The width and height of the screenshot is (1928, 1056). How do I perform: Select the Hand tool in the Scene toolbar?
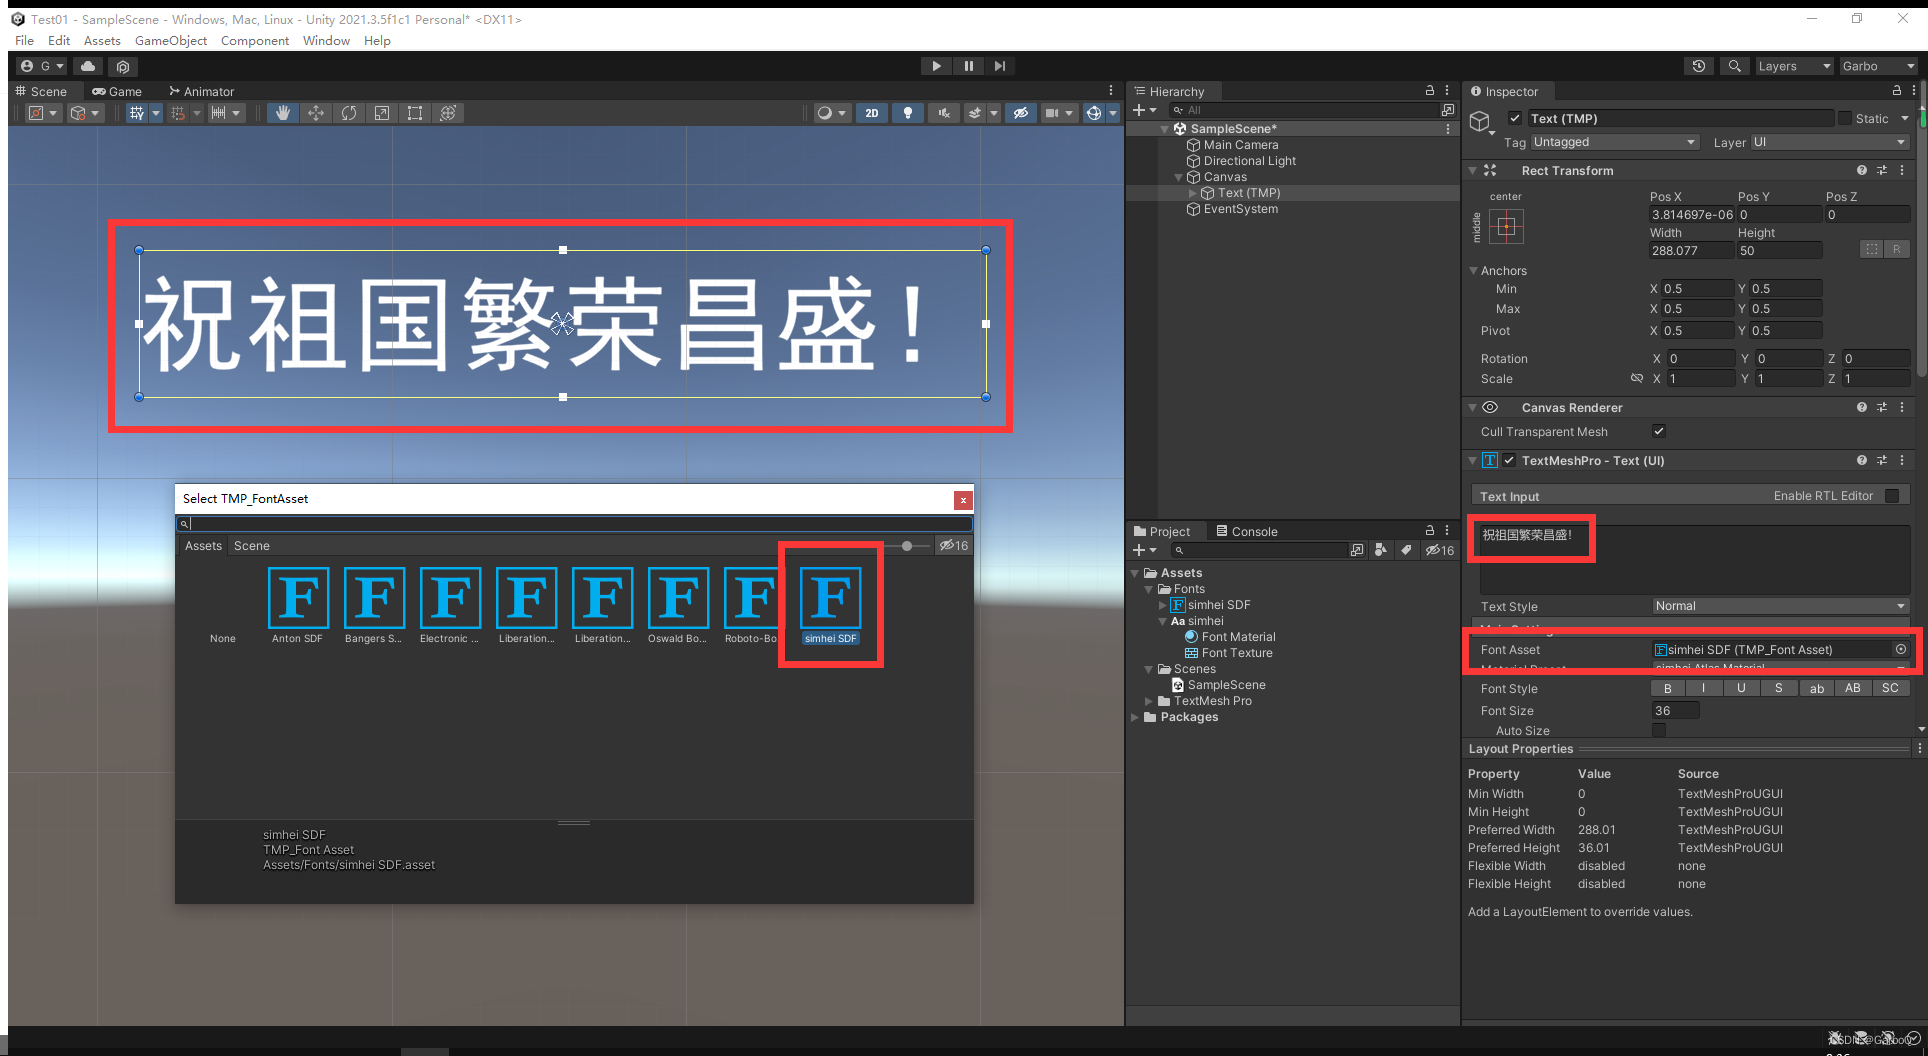(x=283, y=112)
